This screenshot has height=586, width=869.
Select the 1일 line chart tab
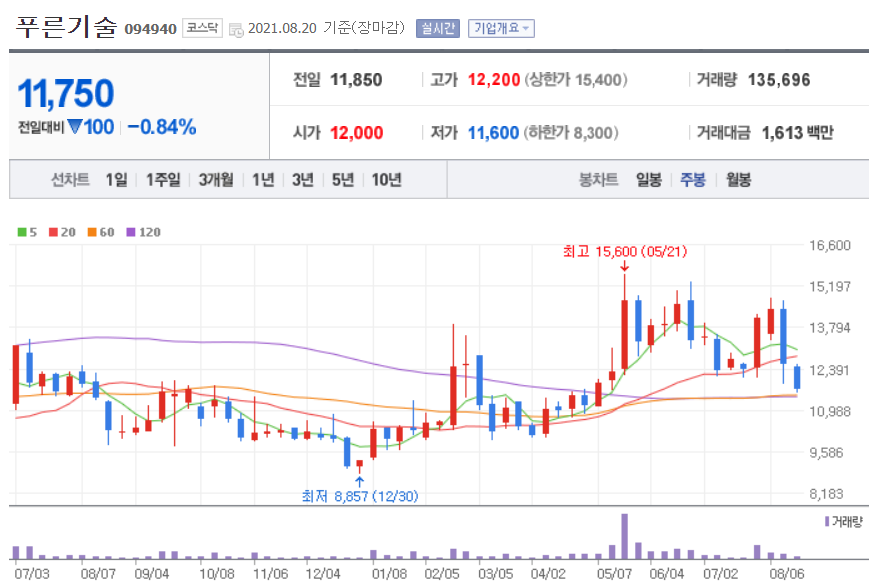(116, 180)
